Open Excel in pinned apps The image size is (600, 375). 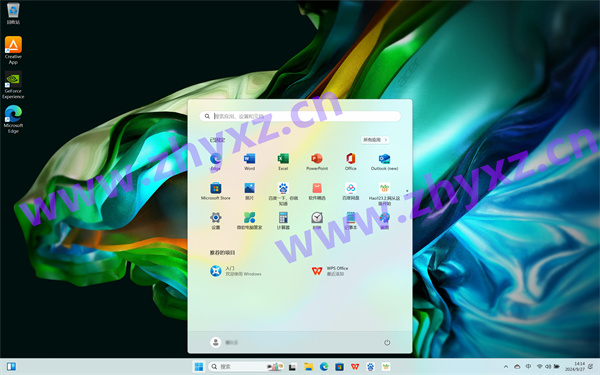pyautogui.click(x=283, y=161)
